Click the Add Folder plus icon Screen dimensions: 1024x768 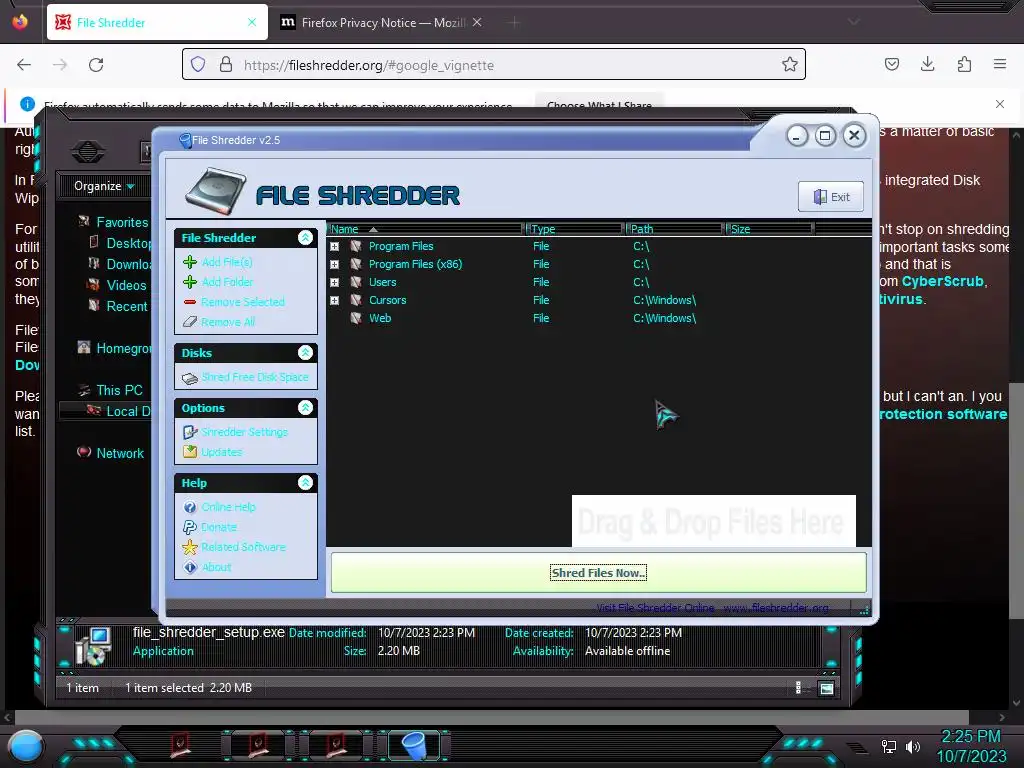pyautogui.click(x=190, y=282)
